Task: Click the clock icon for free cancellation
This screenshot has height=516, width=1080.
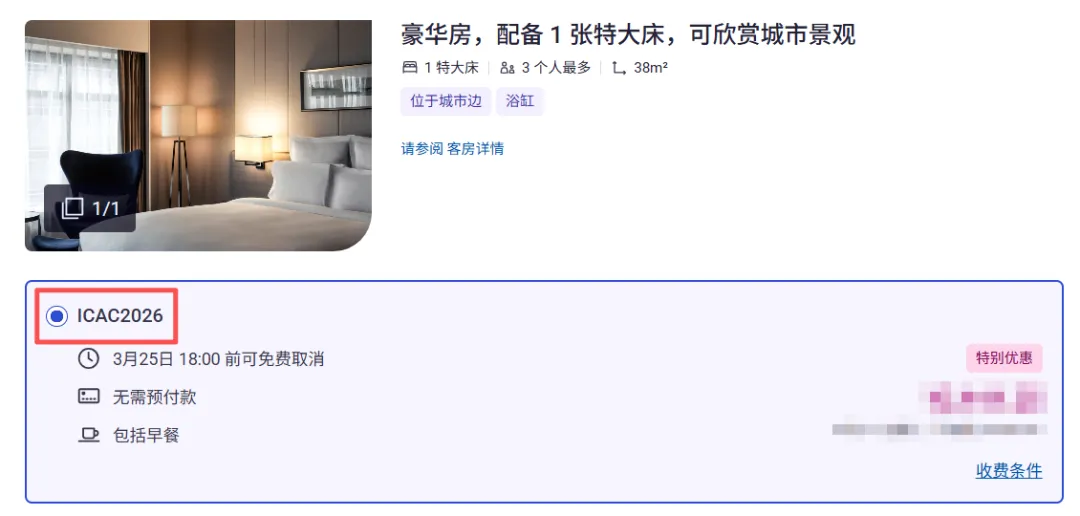Action: (88, 359)
